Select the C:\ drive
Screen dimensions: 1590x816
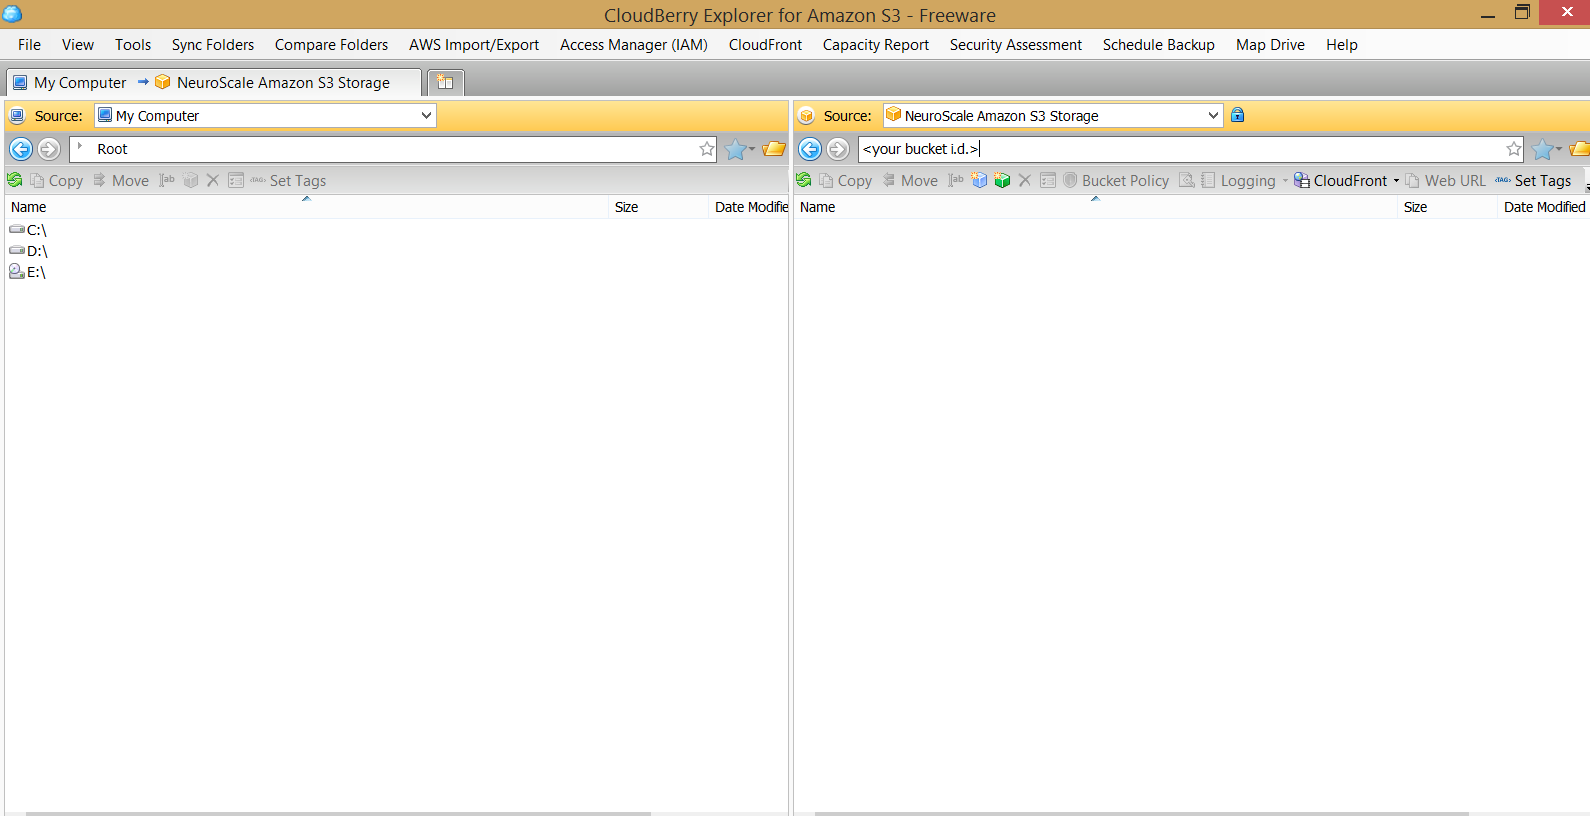(x=28, y=230)
